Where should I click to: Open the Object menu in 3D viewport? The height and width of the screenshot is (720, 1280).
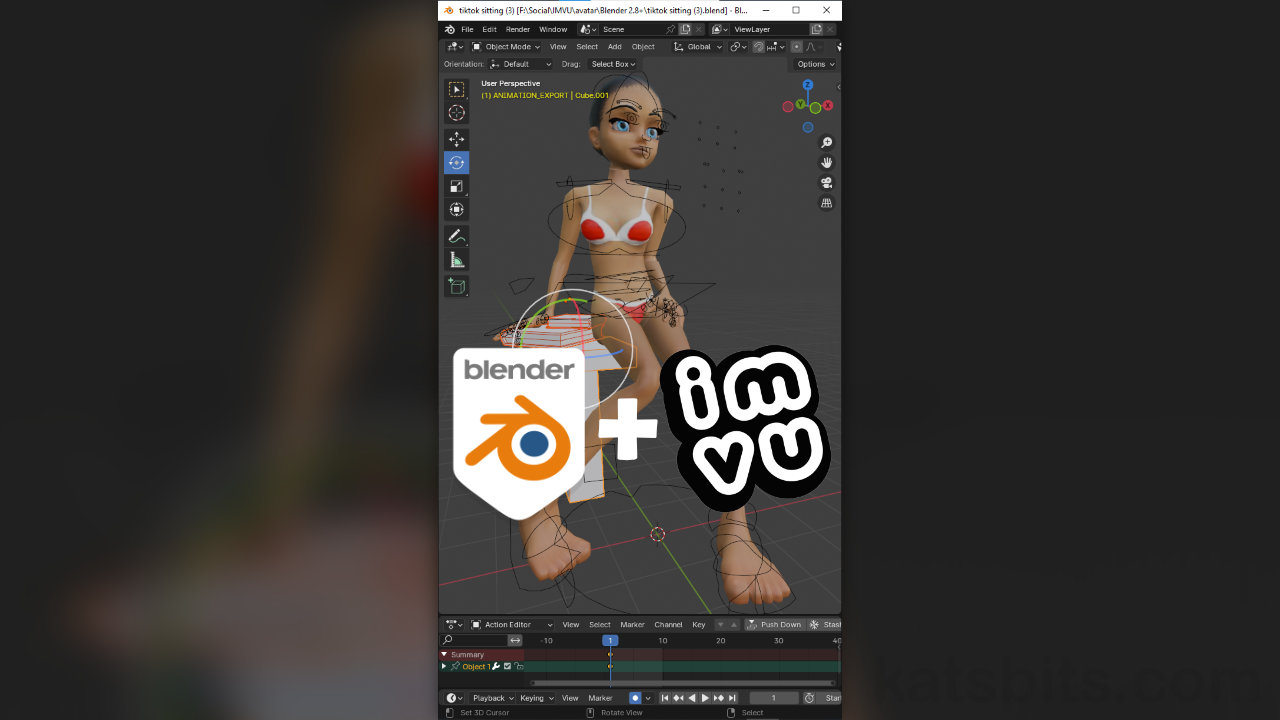coord(643,47)
